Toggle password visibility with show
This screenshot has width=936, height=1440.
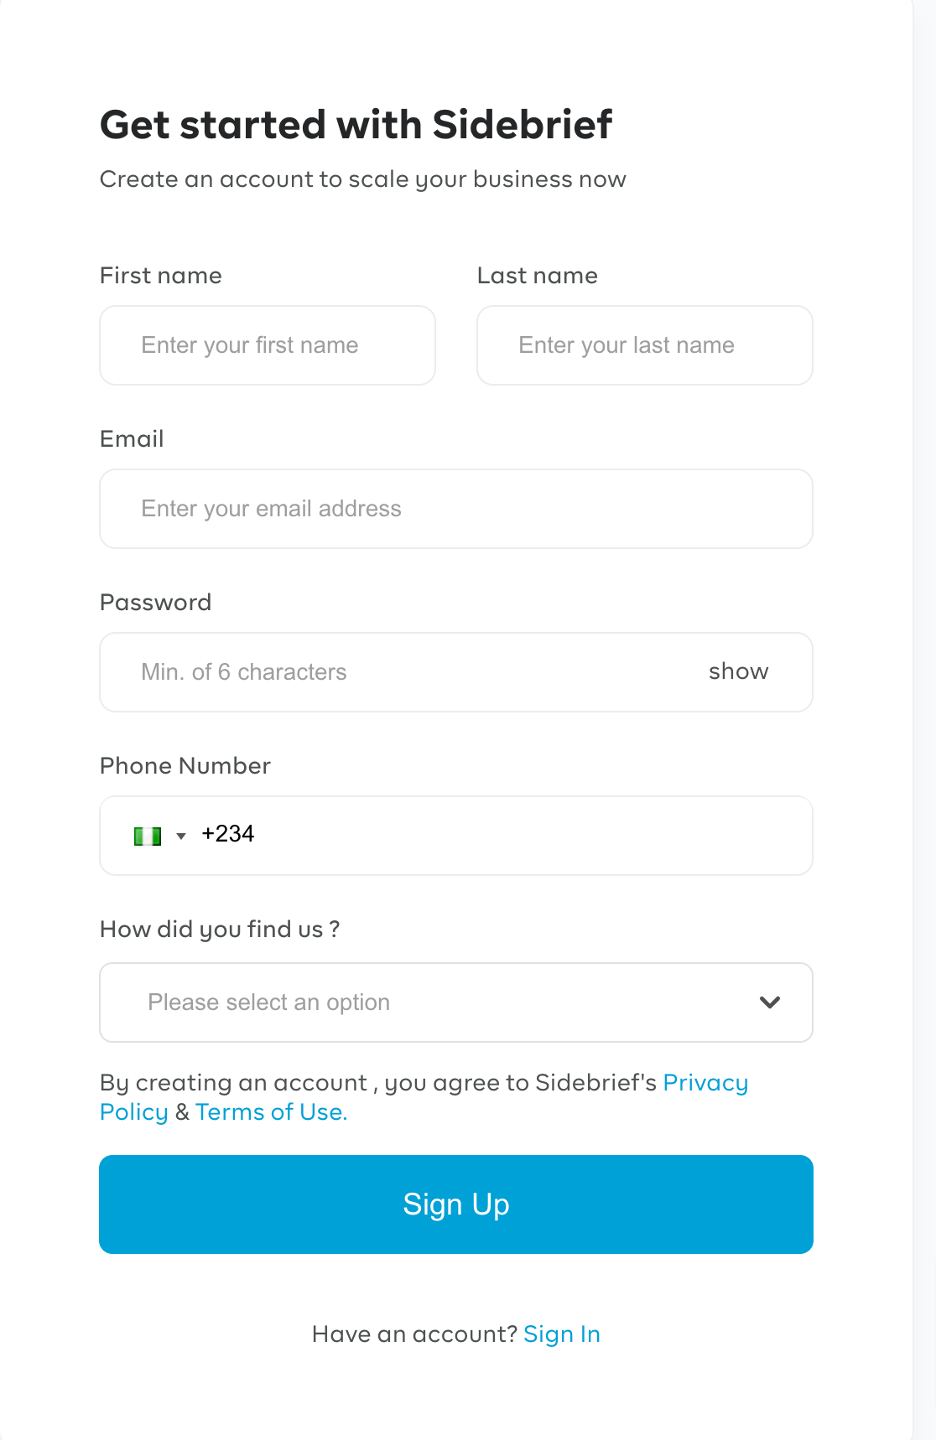pos(738,672)
